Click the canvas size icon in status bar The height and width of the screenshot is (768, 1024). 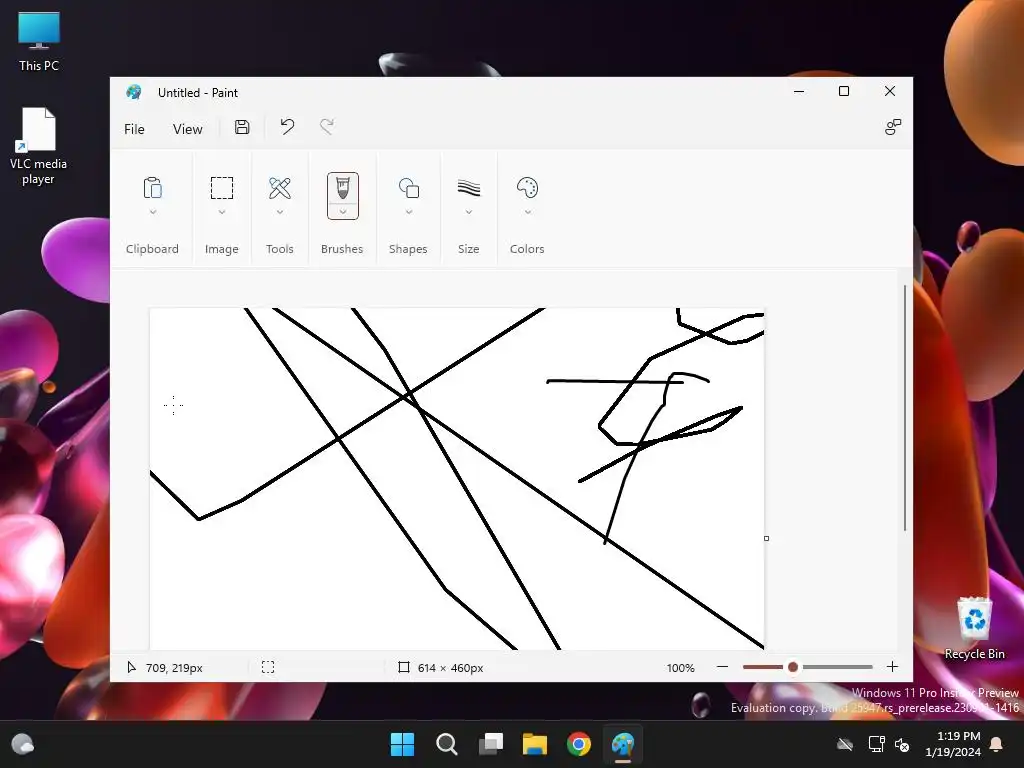pyautogui.click(x=404, y=667)
